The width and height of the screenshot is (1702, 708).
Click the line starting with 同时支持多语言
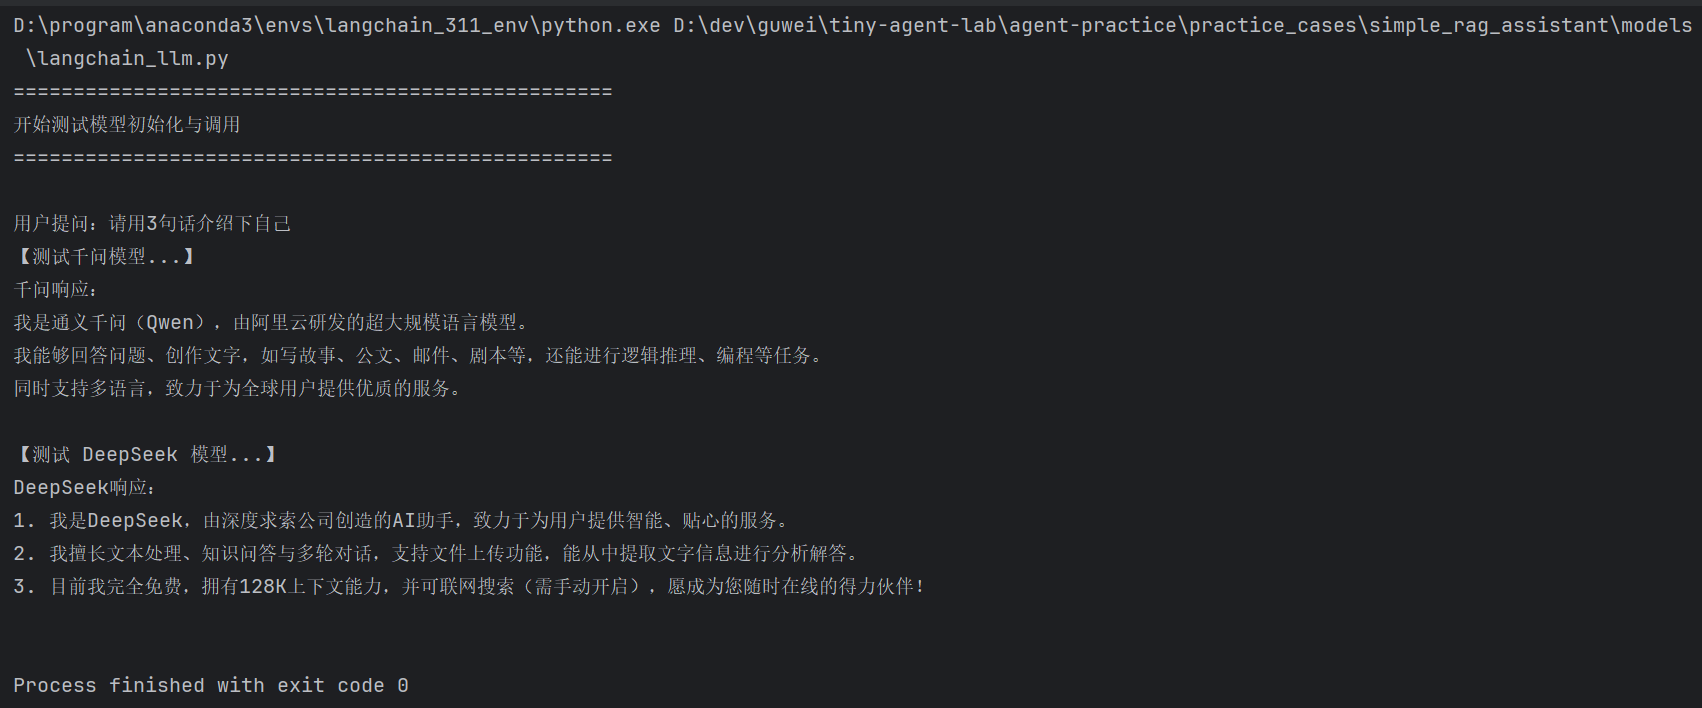coord(236,388)
